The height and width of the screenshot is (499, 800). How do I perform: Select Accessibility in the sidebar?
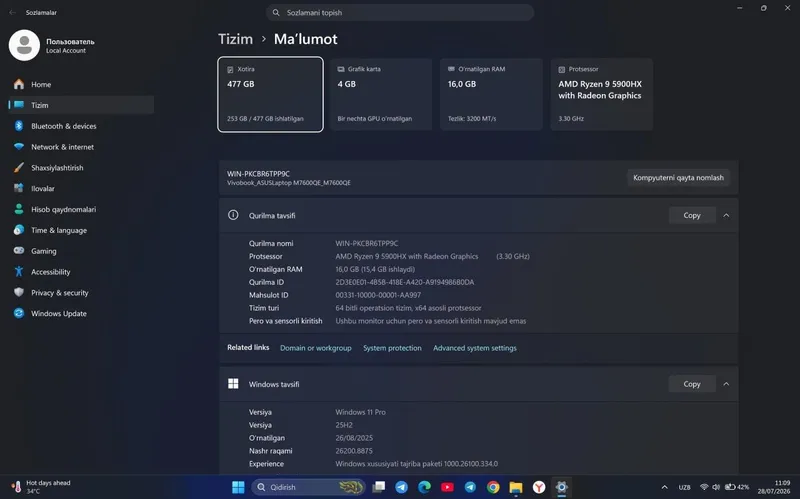click(82, 272)
